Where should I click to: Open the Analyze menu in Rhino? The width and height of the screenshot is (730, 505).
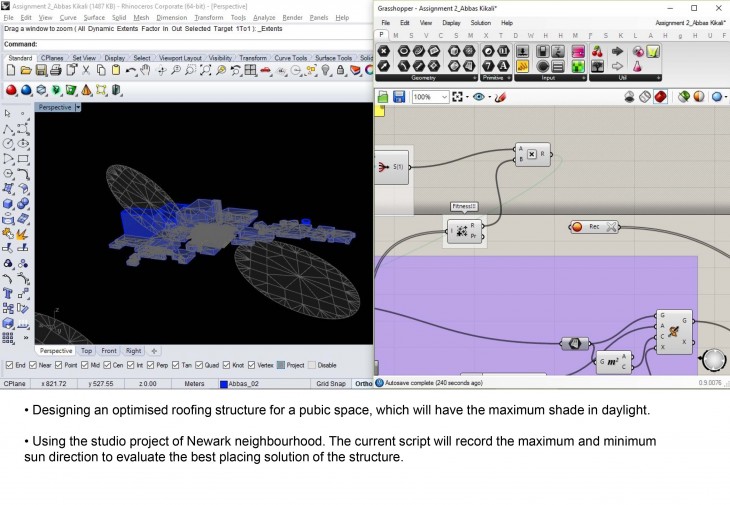tap(264, 18)
